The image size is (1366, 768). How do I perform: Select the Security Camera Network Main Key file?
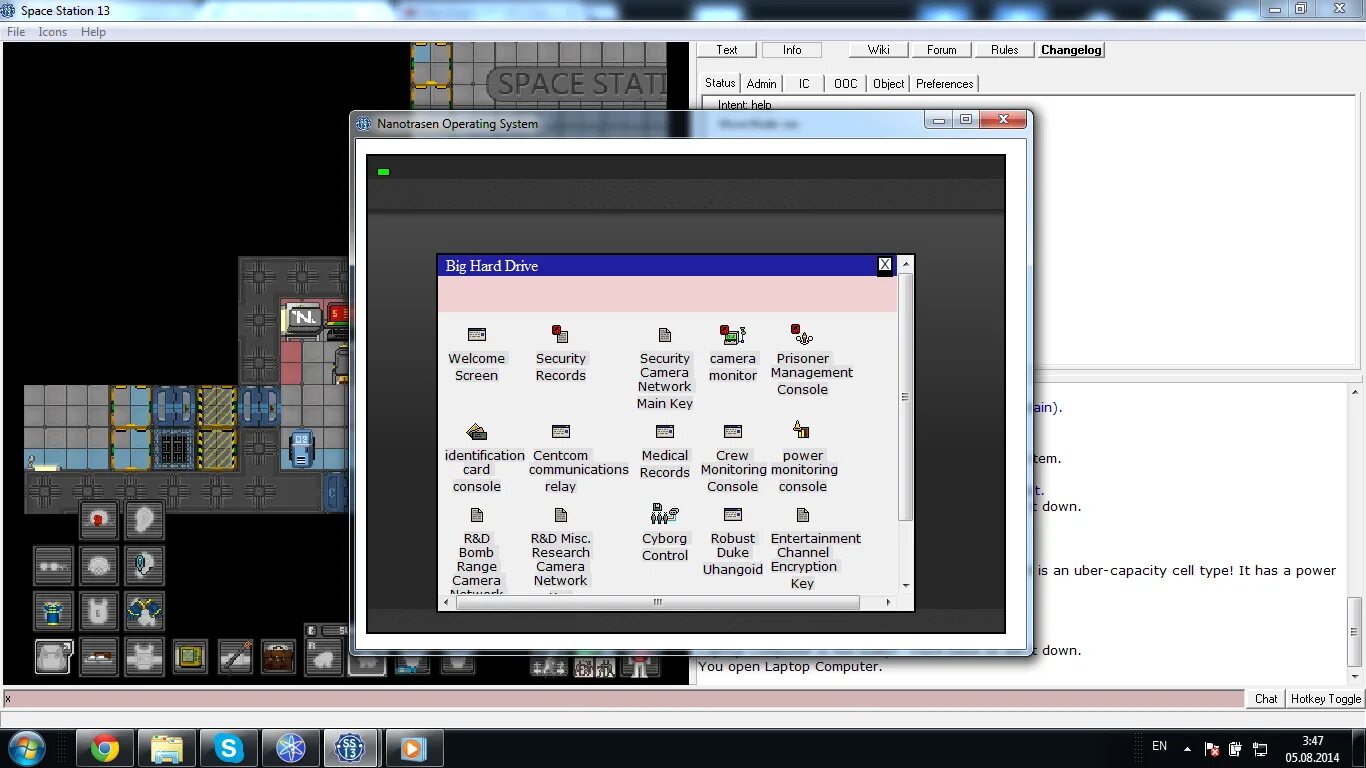pos(665,335)
